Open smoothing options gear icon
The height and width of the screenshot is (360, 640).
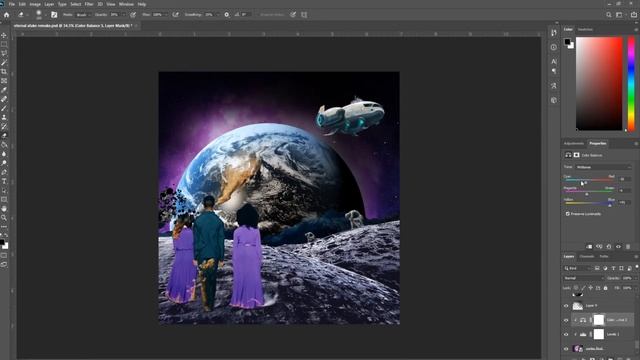pyautogui.click(x=227, y=15)
